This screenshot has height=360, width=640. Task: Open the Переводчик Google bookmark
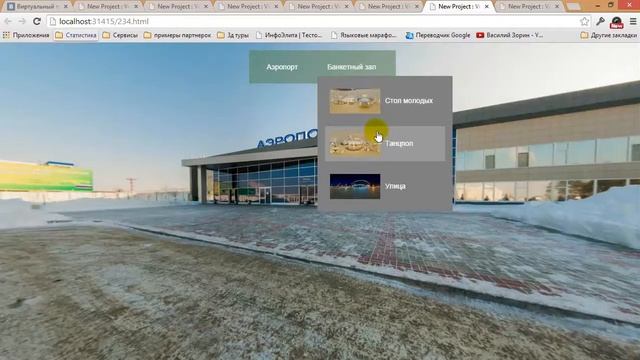pyautogui.click(x=438, y=35)
